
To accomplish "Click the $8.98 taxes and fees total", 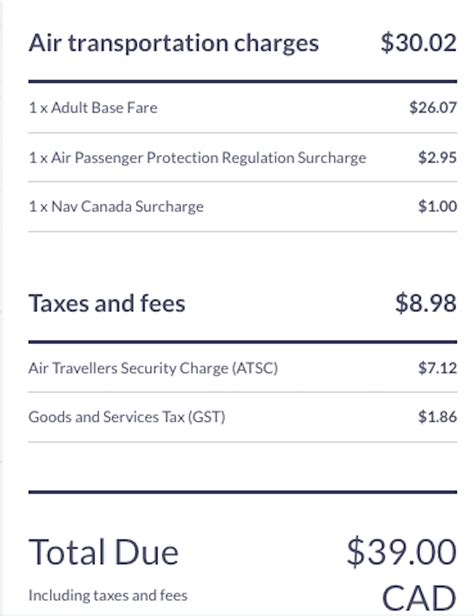I will (426, 303).
